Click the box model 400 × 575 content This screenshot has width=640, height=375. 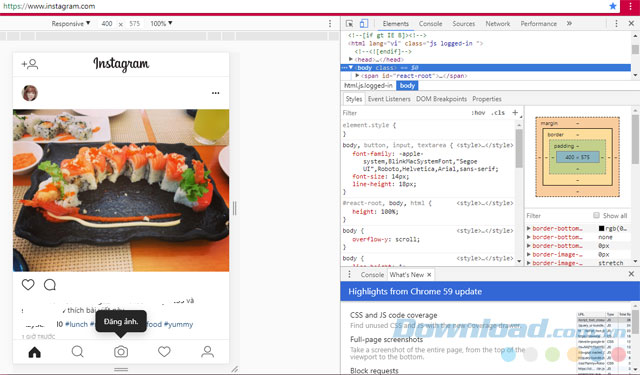tap(577, 157)
